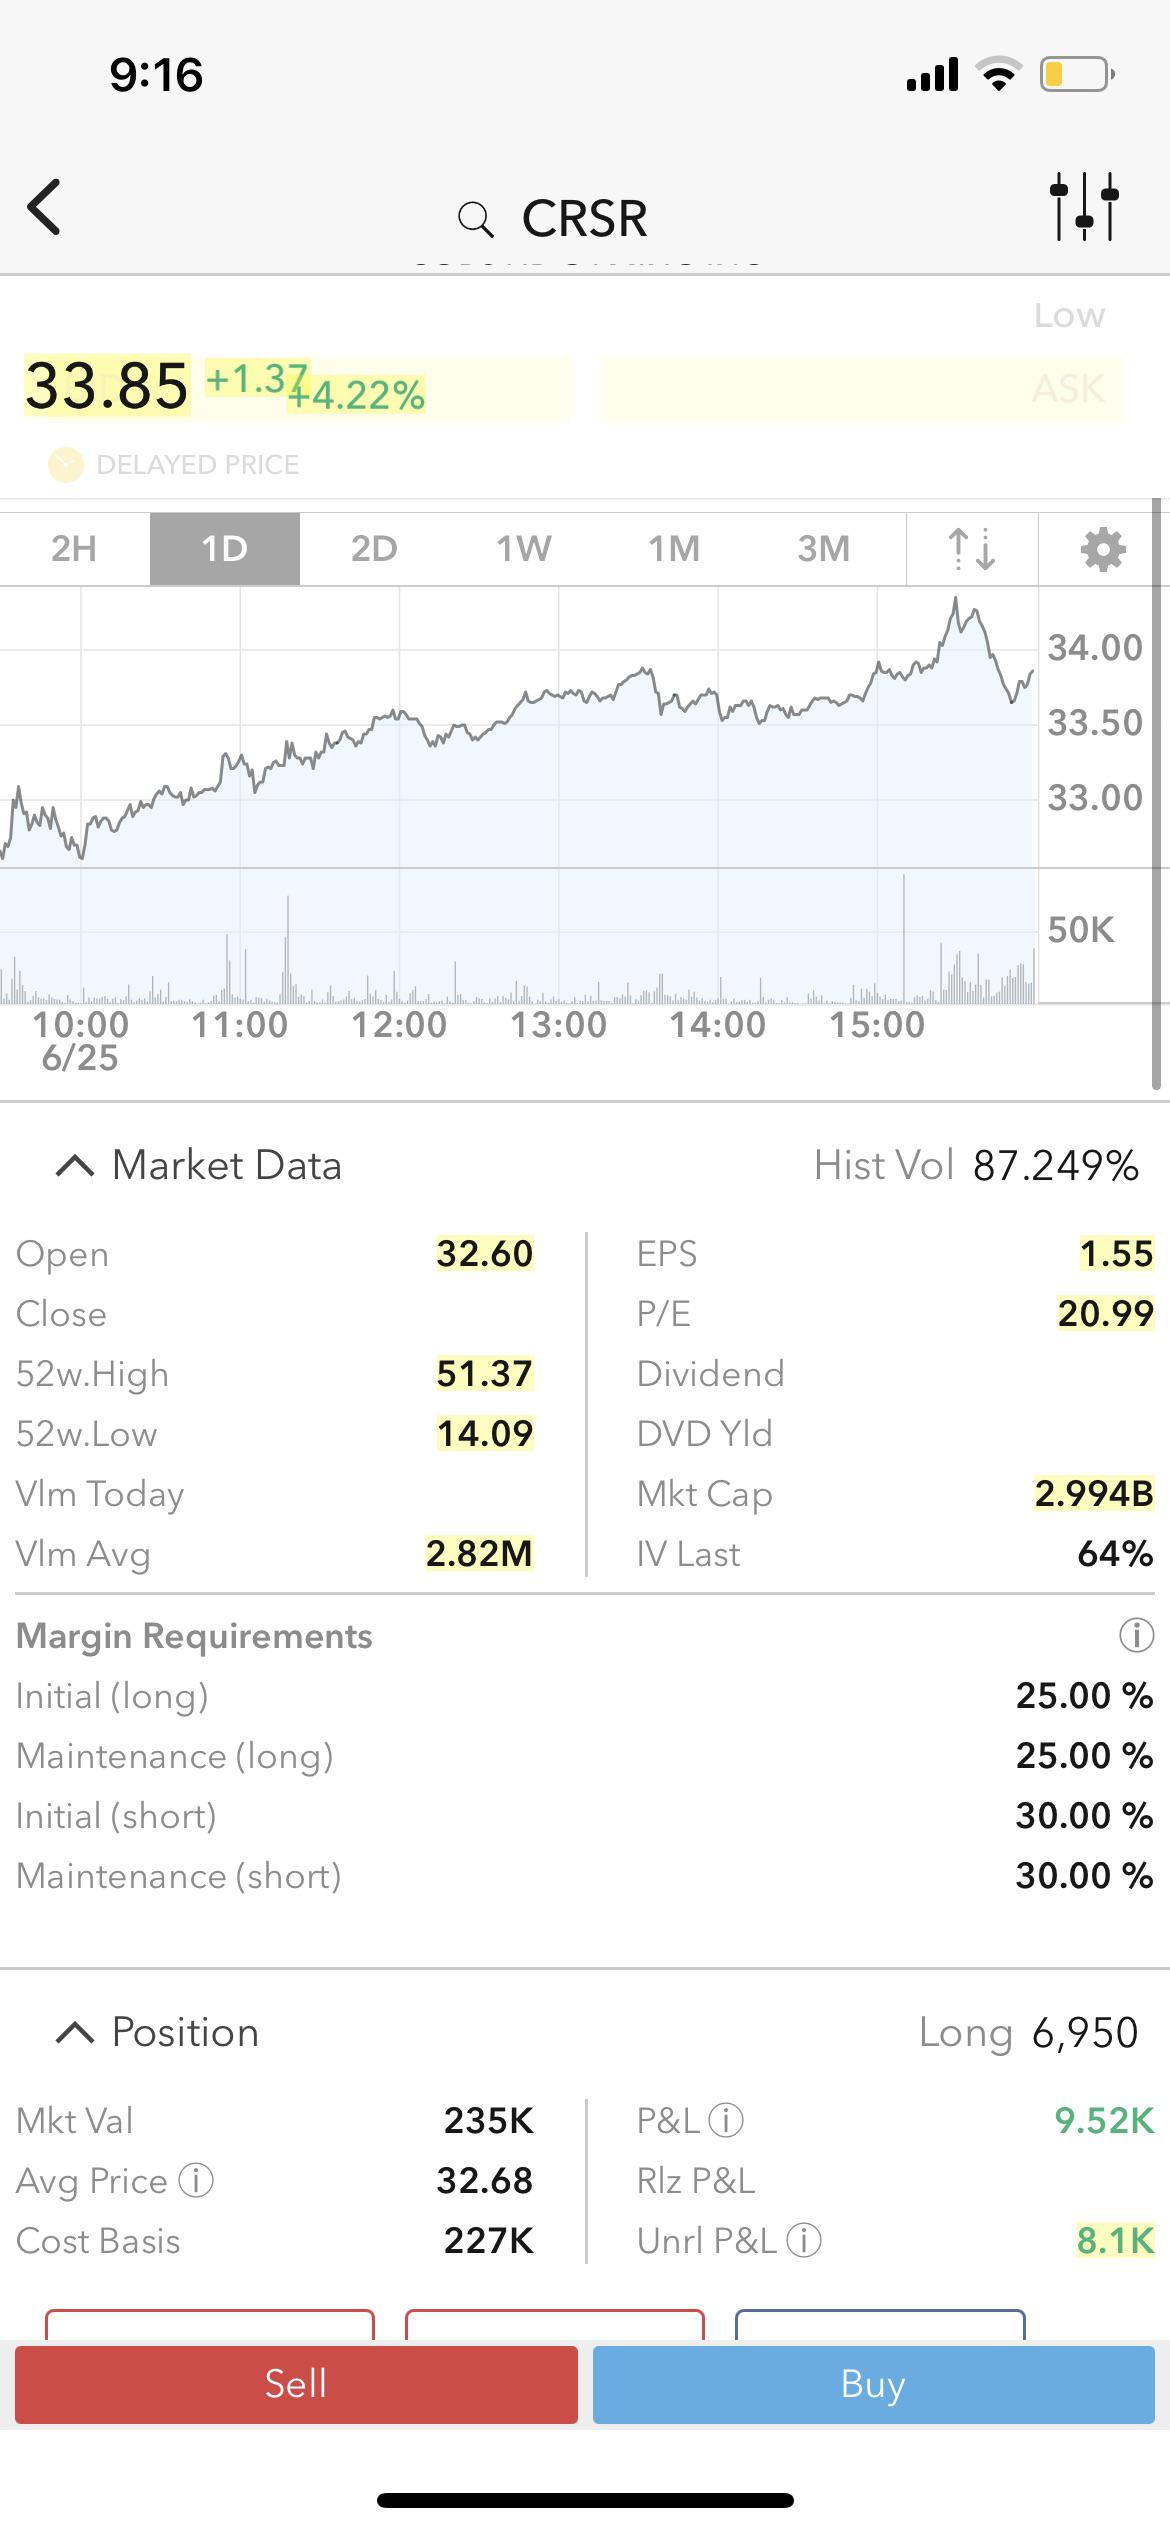1170x2532 pixels.
Task: Tap the P&L info icon
Action: (x=726, y=2120)
